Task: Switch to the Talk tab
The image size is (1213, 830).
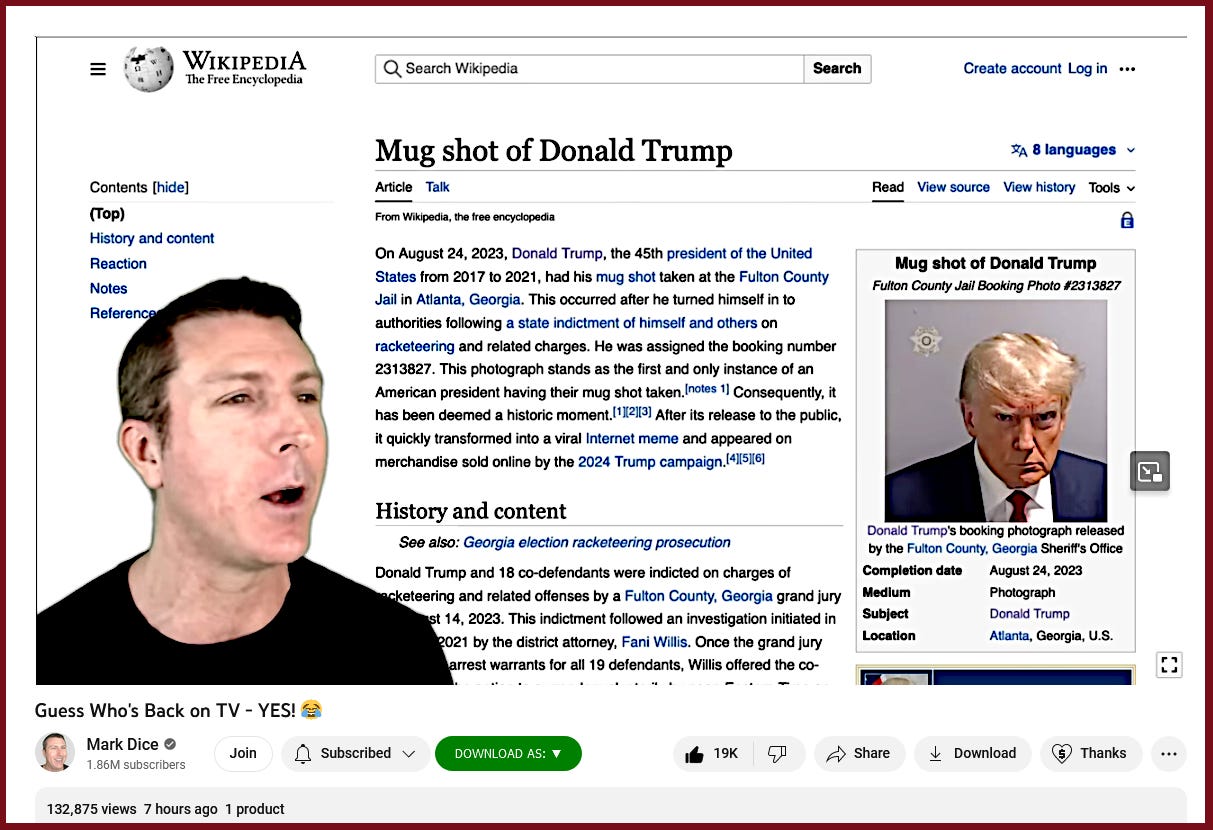Action: [x=437, y=187]
